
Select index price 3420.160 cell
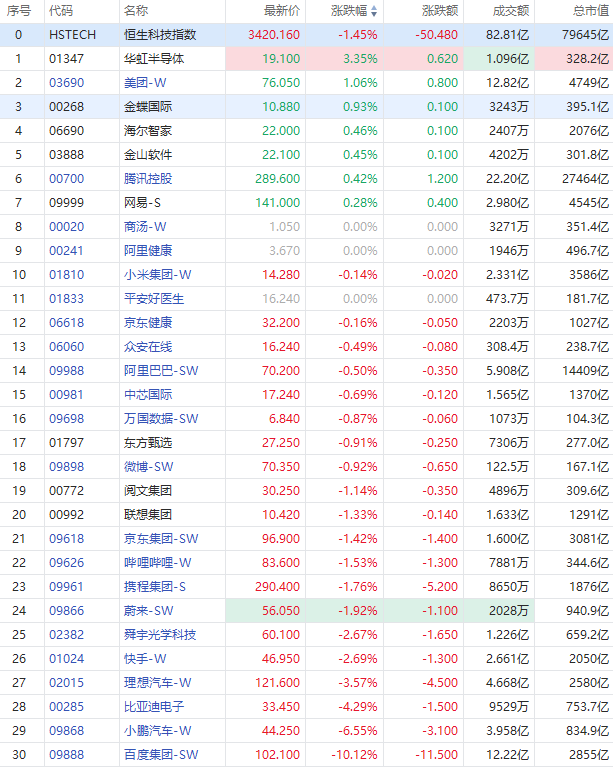274,35
